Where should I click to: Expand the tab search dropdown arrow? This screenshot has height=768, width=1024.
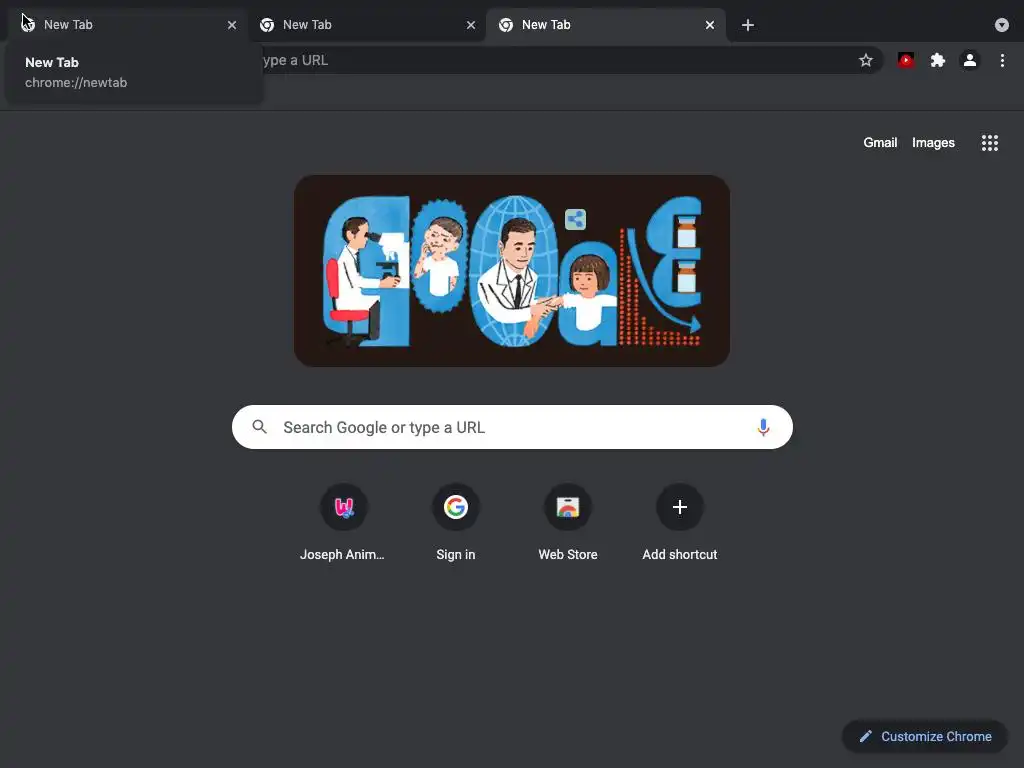1001,25
